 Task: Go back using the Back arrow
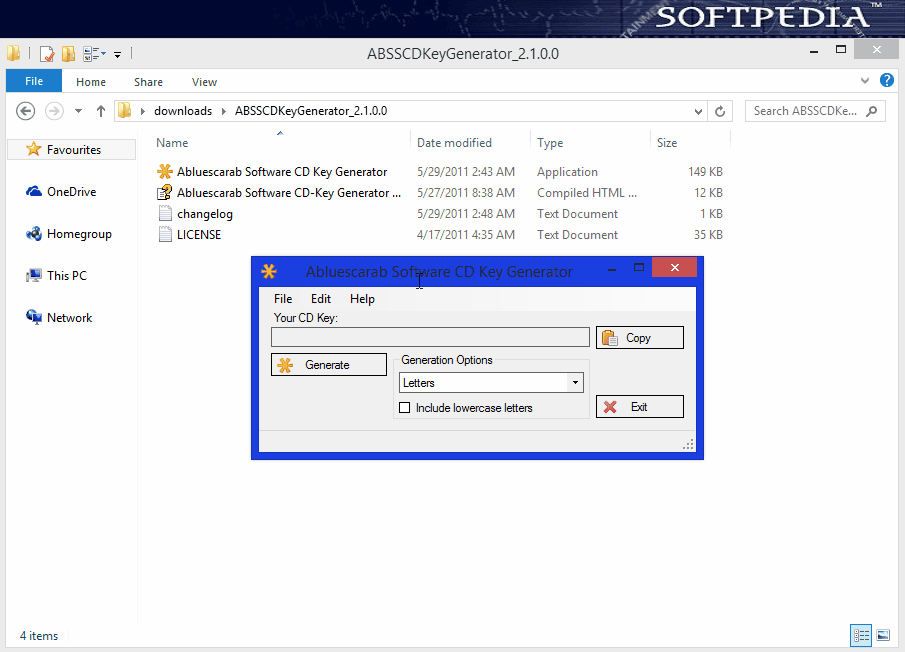25,111
